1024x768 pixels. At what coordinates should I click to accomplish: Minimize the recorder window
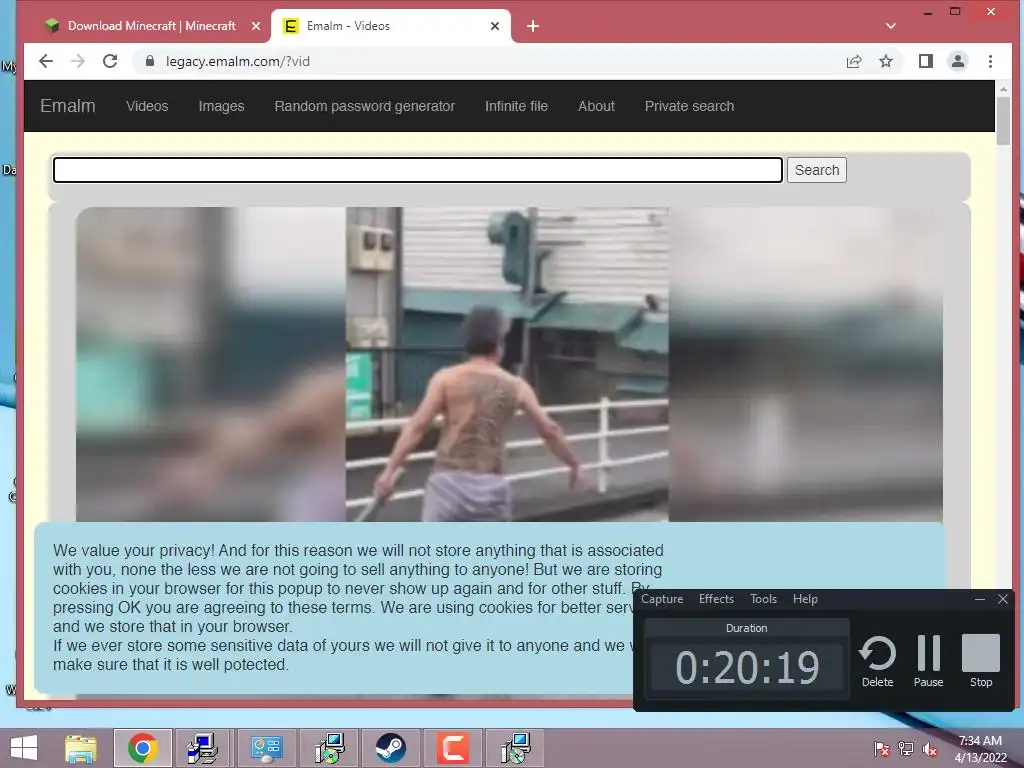[x=980, y=599]
